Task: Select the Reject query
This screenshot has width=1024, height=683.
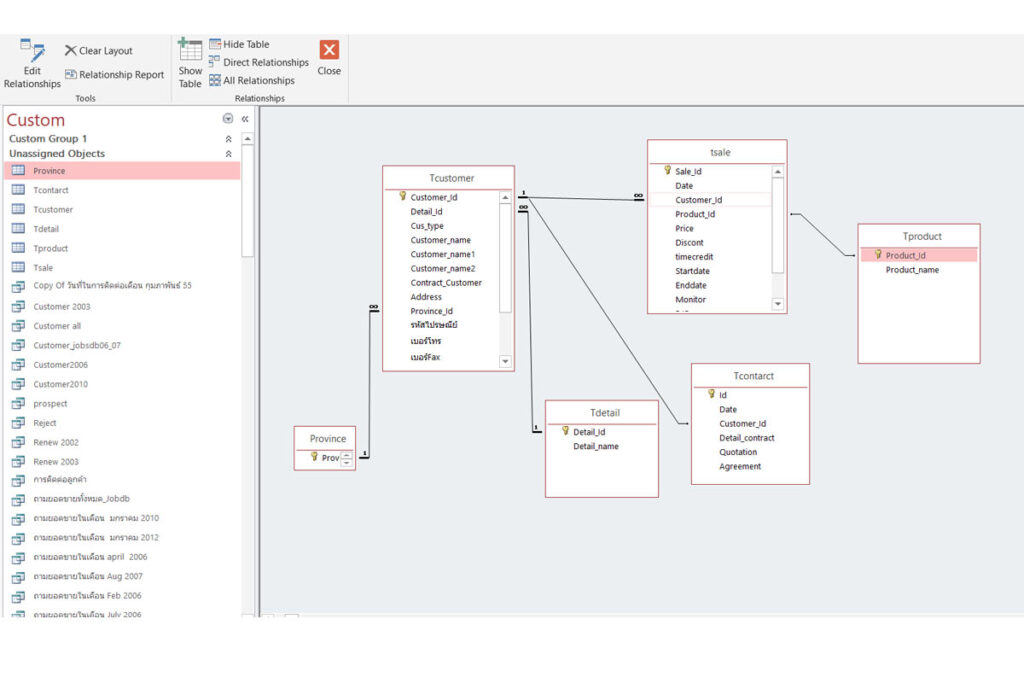Action: [122, 423]
